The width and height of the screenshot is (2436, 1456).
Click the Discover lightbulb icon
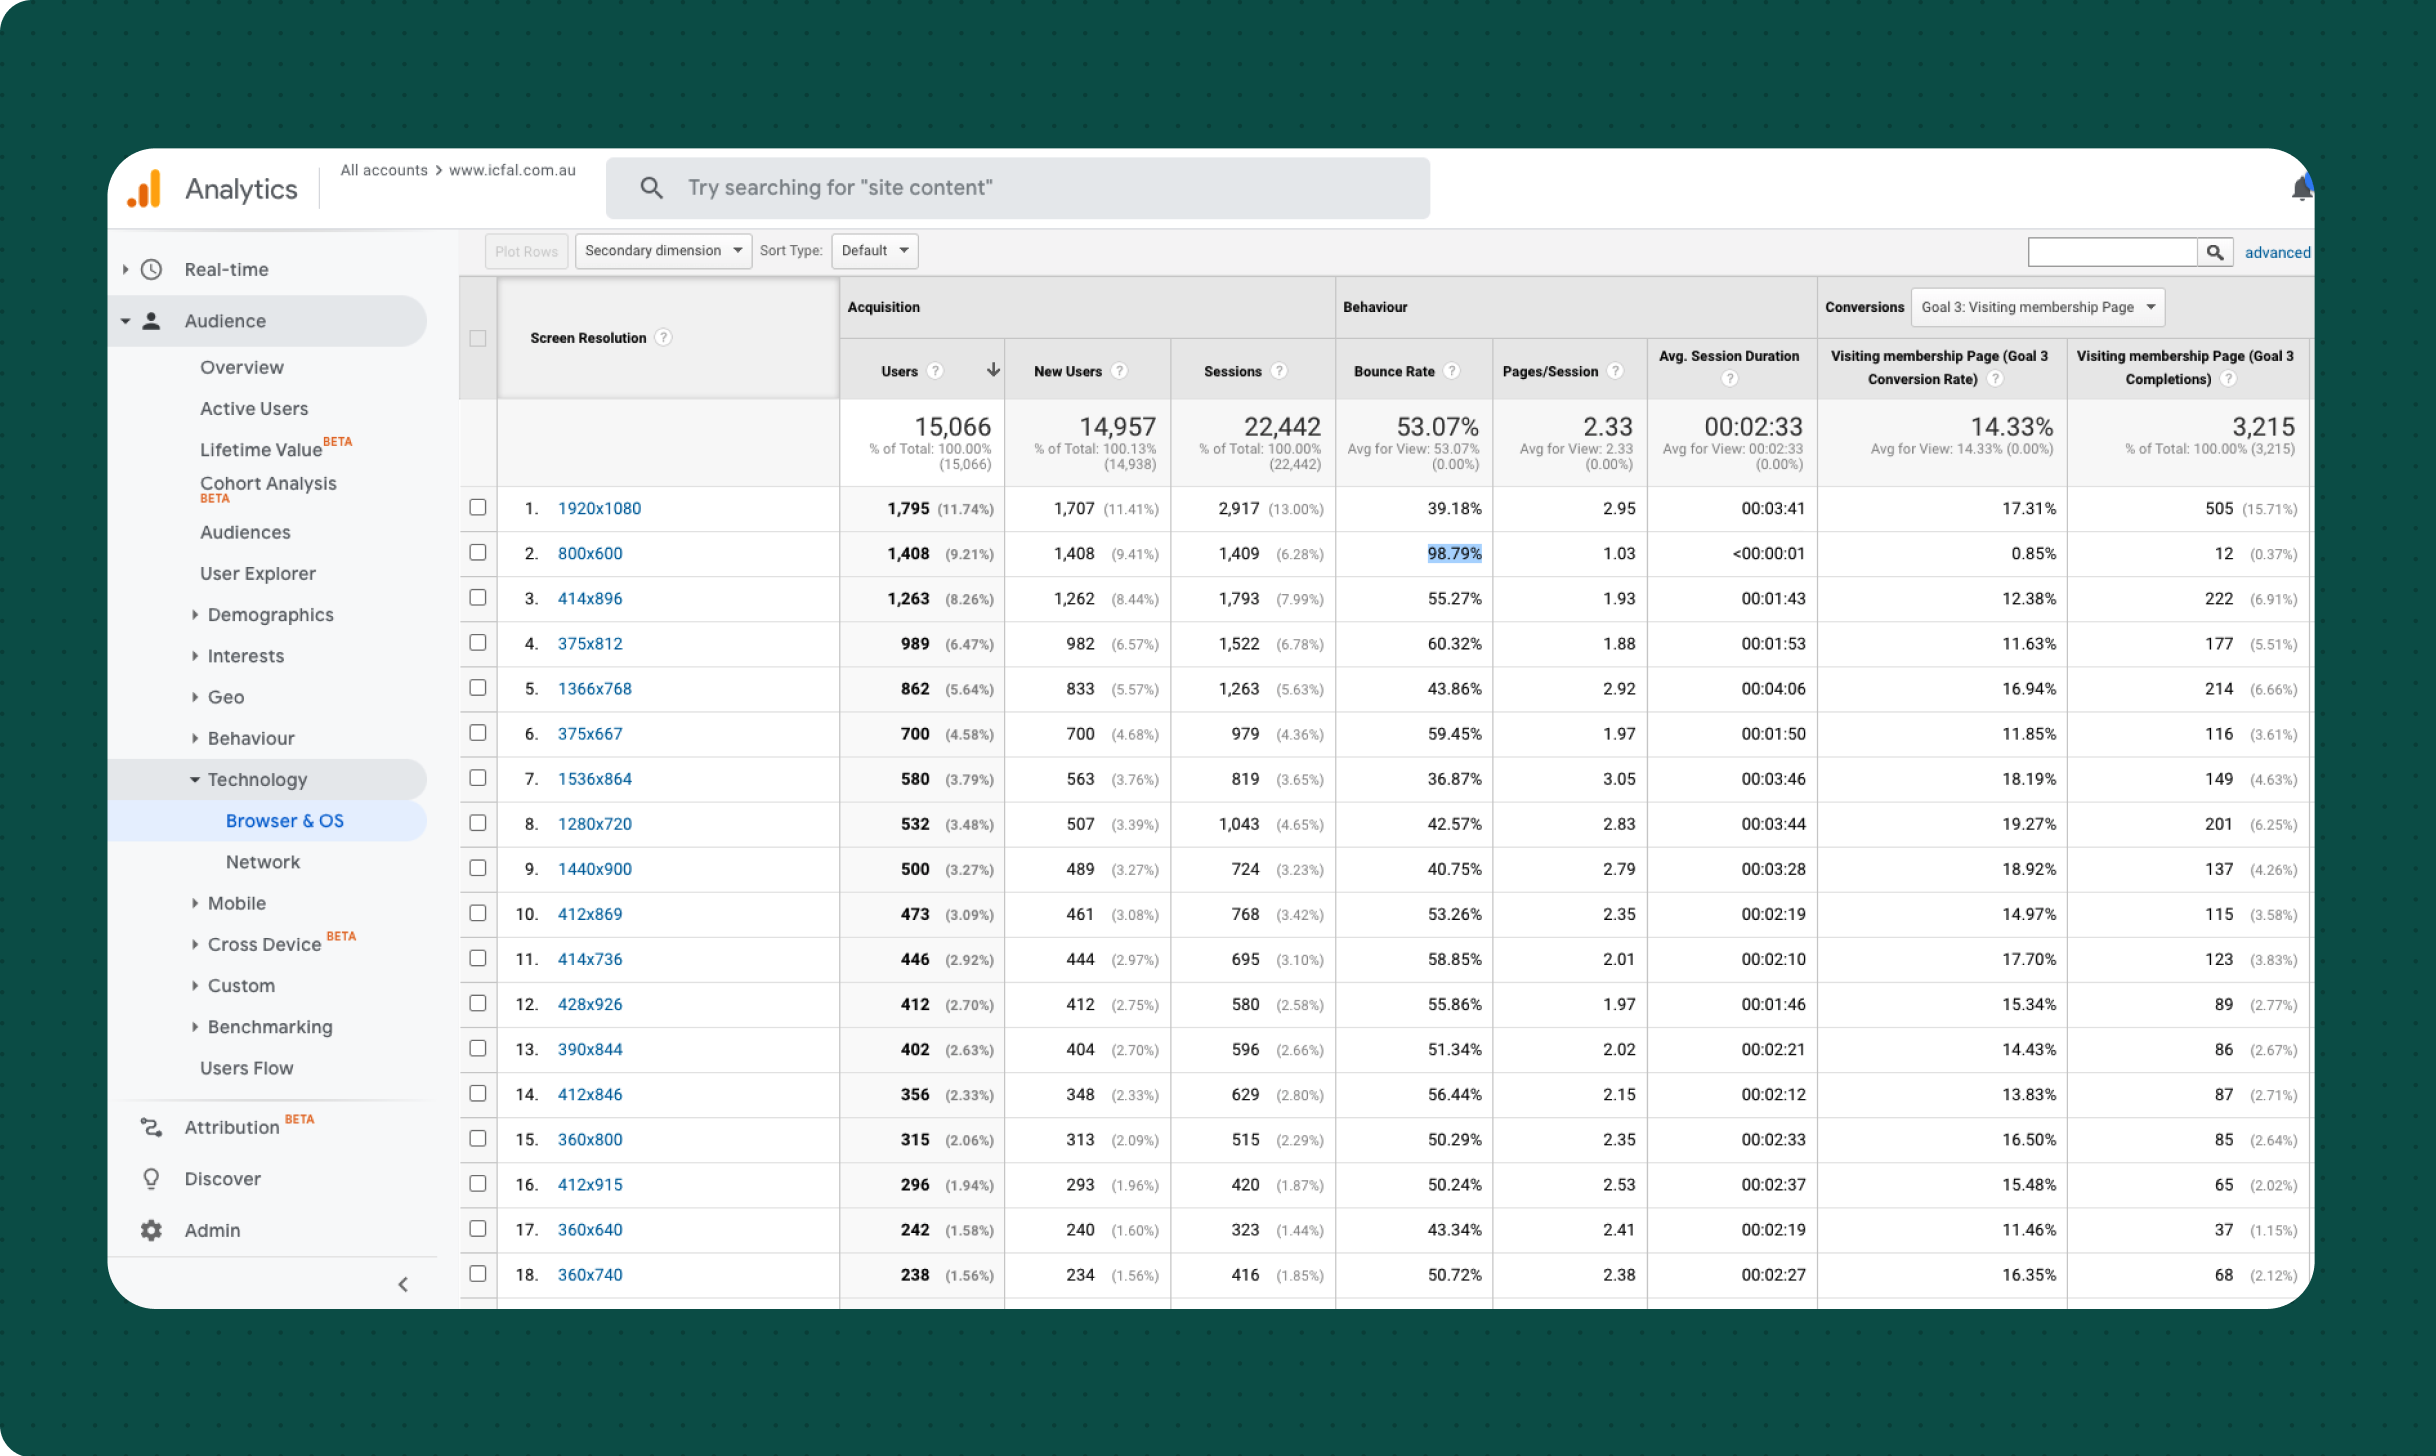[x=152, y=1179]
